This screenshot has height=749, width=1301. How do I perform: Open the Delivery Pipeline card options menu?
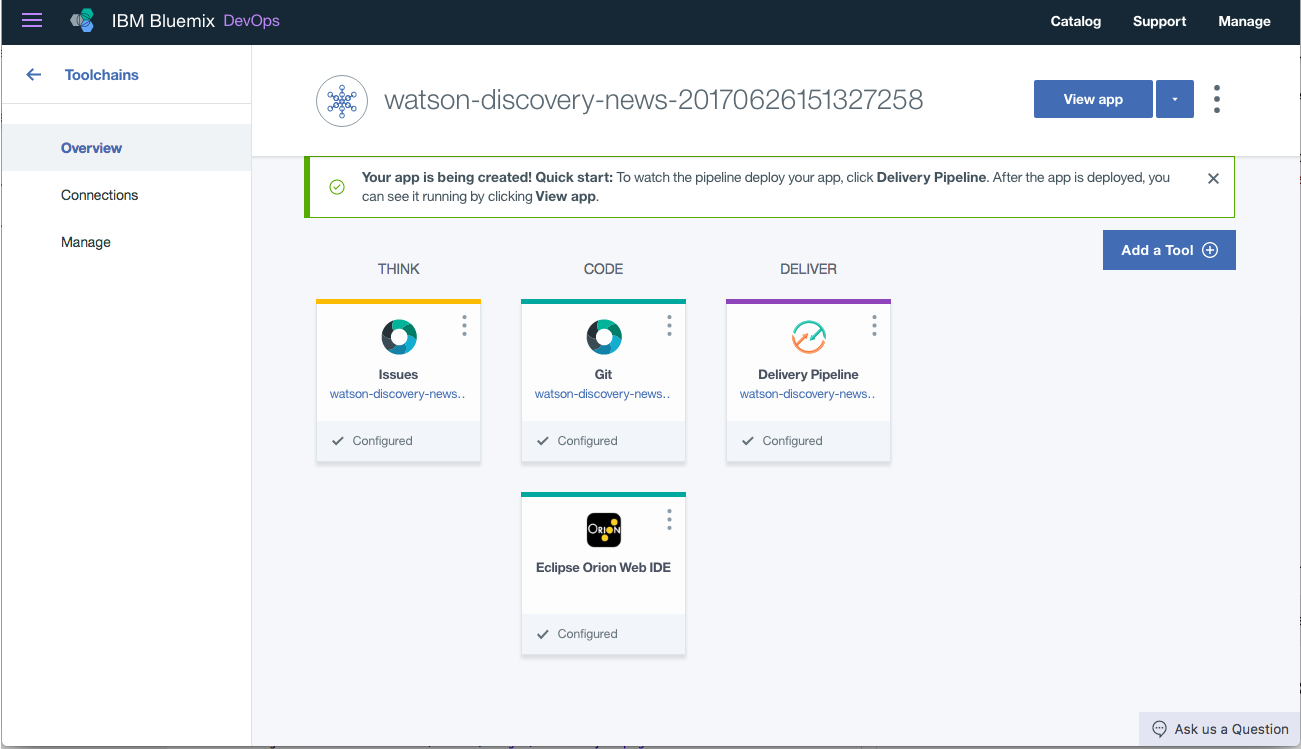coord(874,325)
